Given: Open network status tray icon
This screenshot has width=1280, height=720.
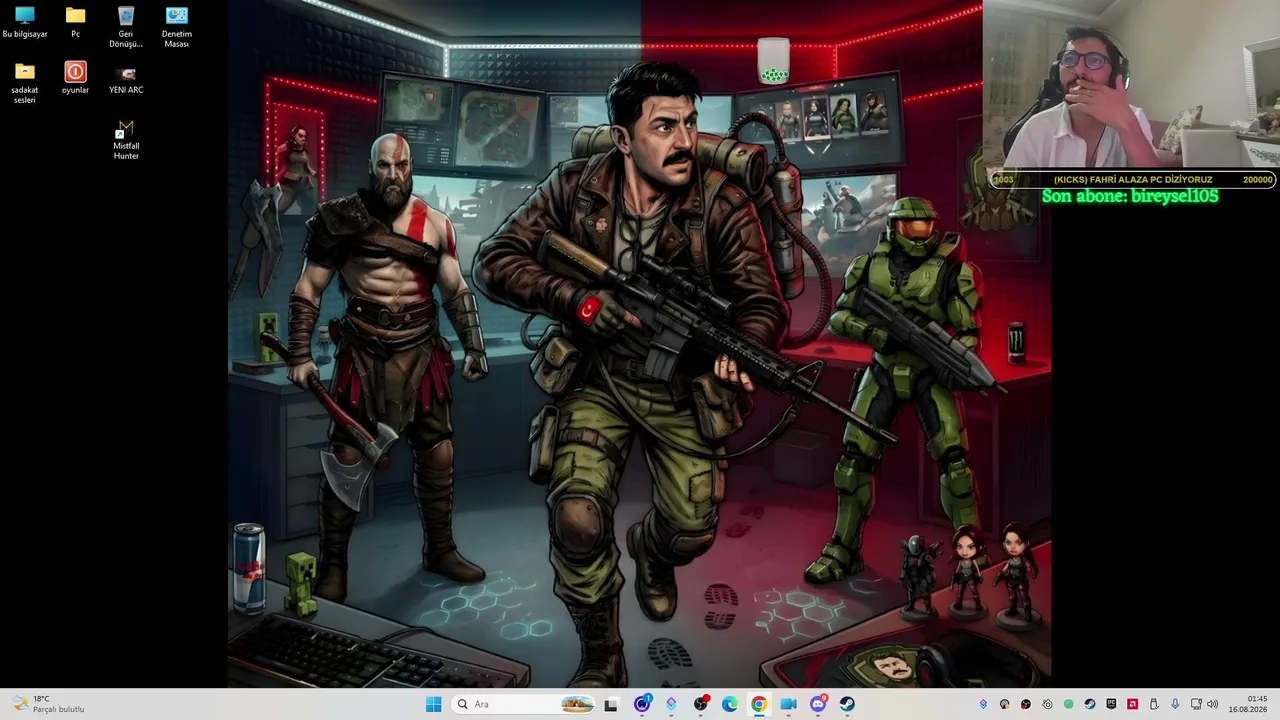Looking at the screenshot, I should [1196, 704].
